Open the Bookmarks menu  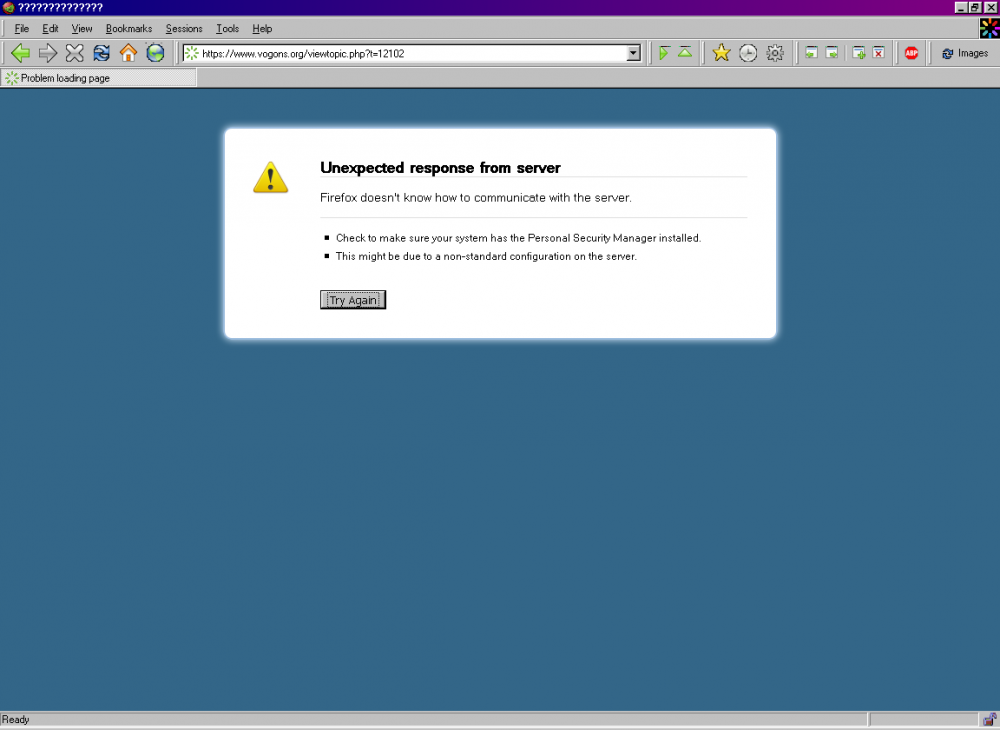pyautogui.click(x=129, y=29)
